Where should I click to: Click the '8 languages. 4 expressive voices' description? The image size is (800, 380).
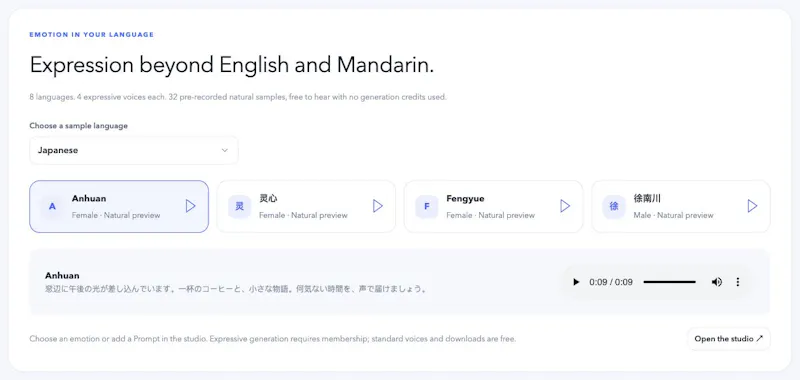pyautogui.click(x=238, y=97)
